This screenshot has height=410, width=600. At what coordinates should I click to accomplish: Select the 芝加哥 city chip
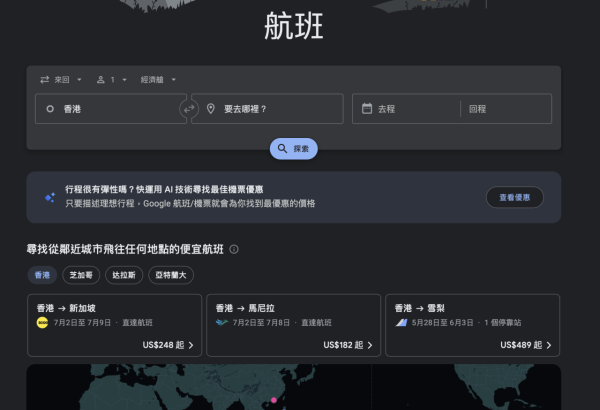81,274
